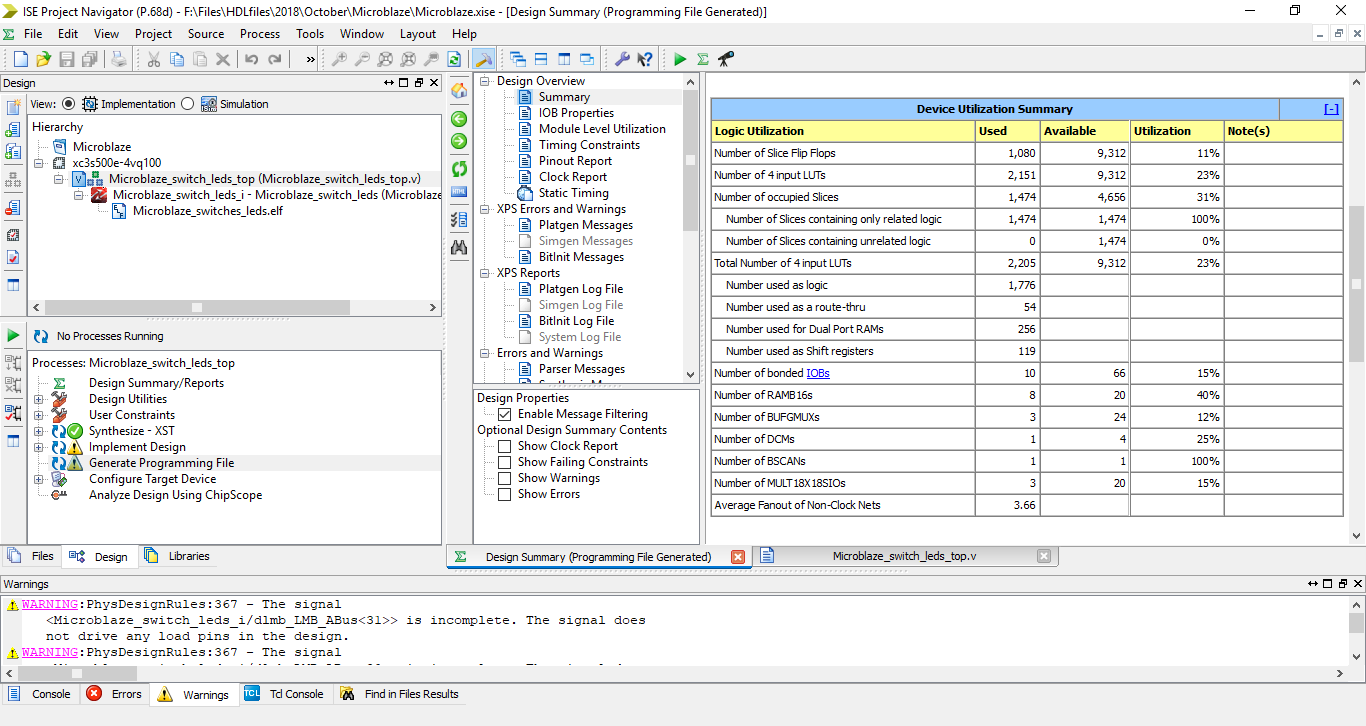Open the Process menu
Image resolution: width=1366 pixels, height=726 pixels.
point(260,34)
